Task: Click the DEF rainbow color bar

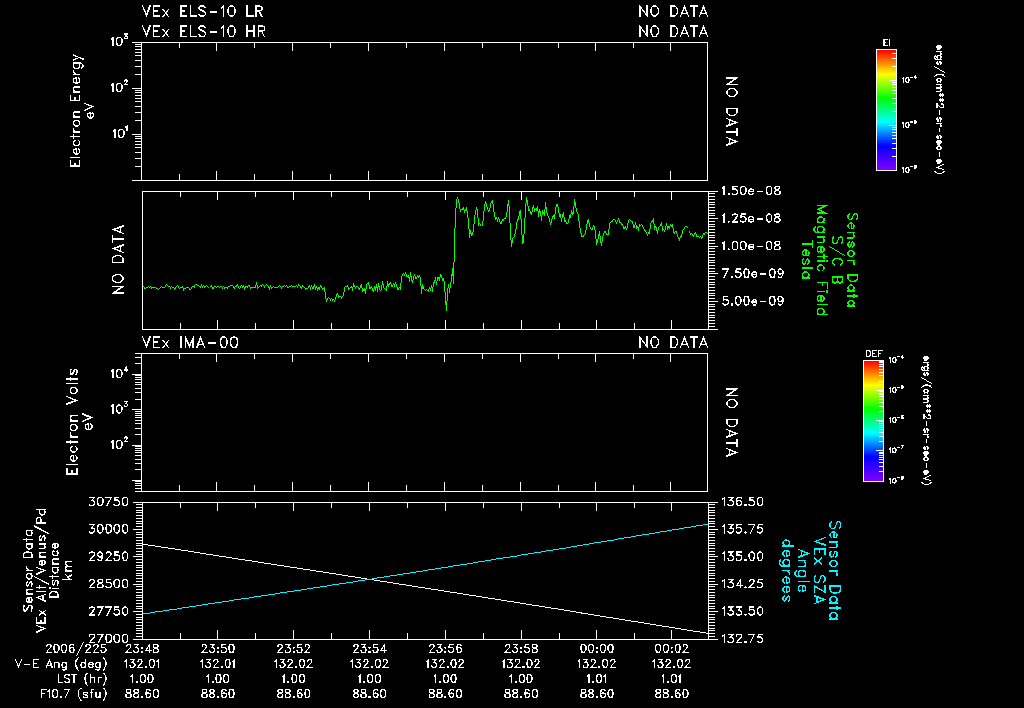Action: (874, 421)
